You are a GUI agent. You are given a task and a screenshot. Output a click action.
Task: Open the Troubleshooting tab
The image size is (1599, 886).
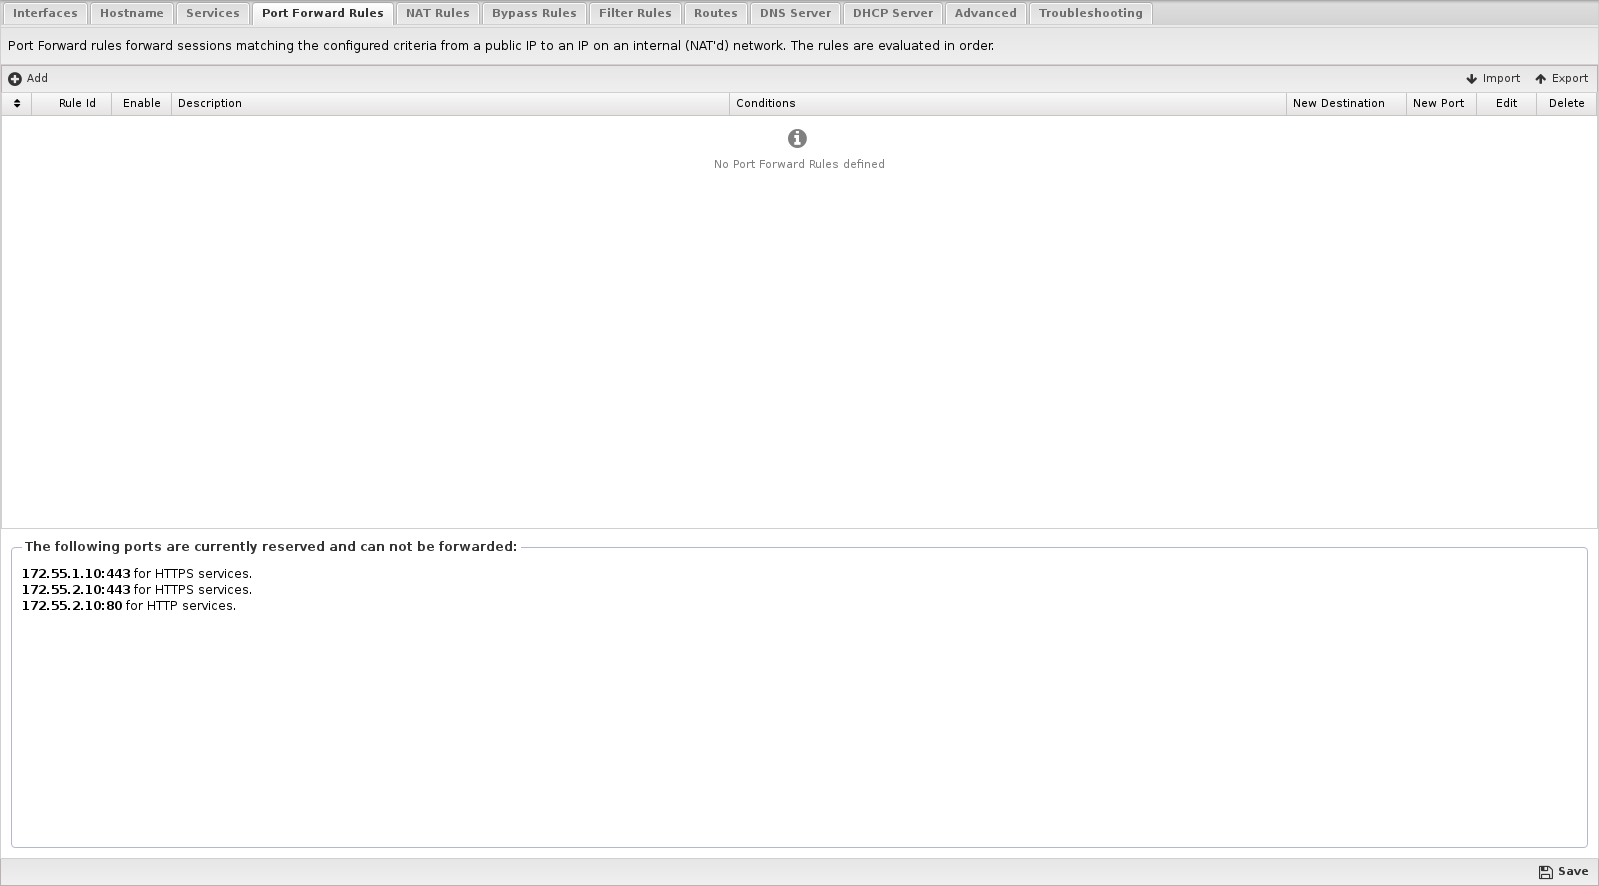coord(1091,13)
